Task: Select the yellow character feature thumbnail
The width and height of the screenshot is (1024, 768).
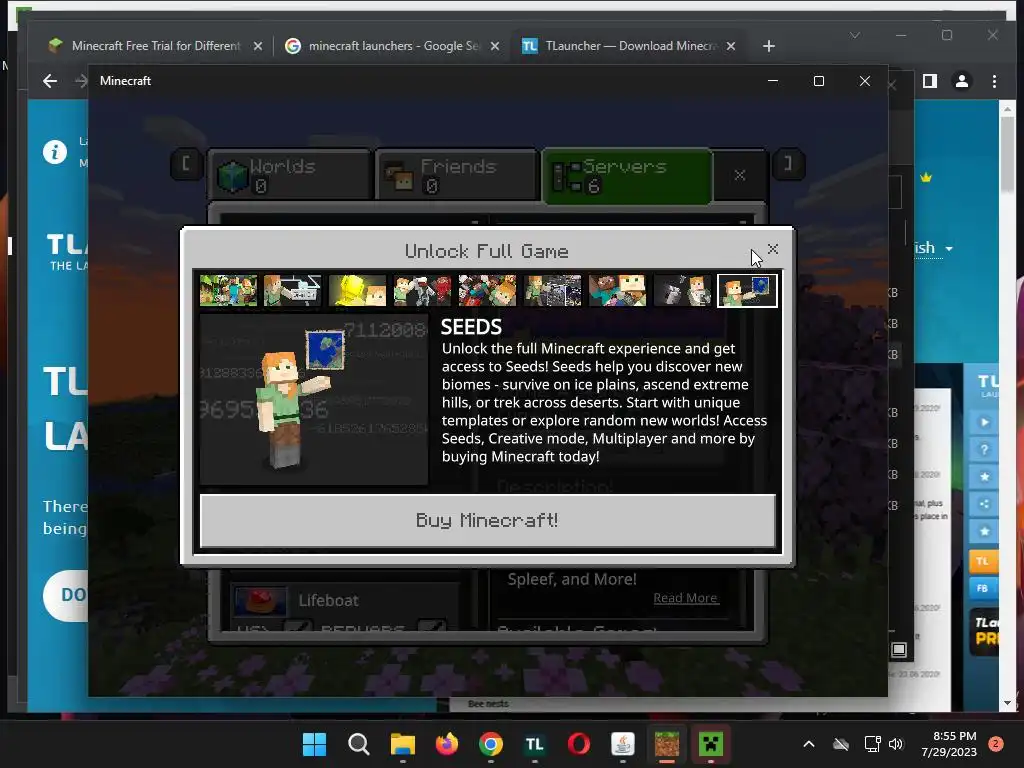Action: coord(357,290)
